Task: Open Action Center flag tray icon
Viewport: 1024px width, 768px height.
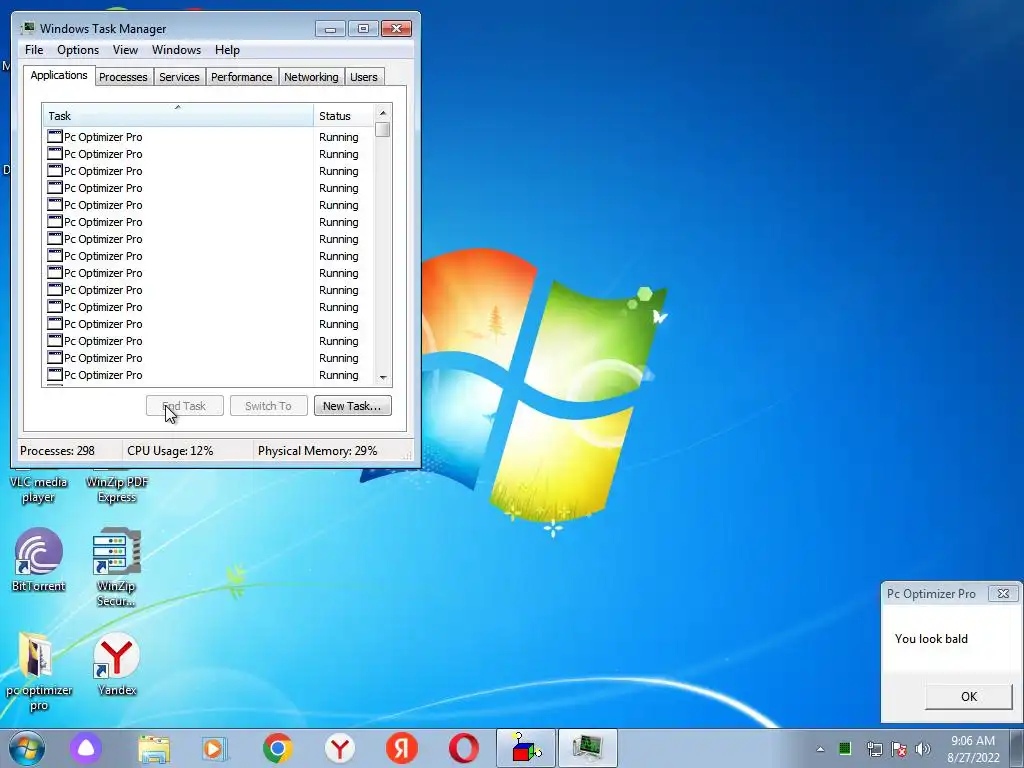Action: click(x=899, y=749)
